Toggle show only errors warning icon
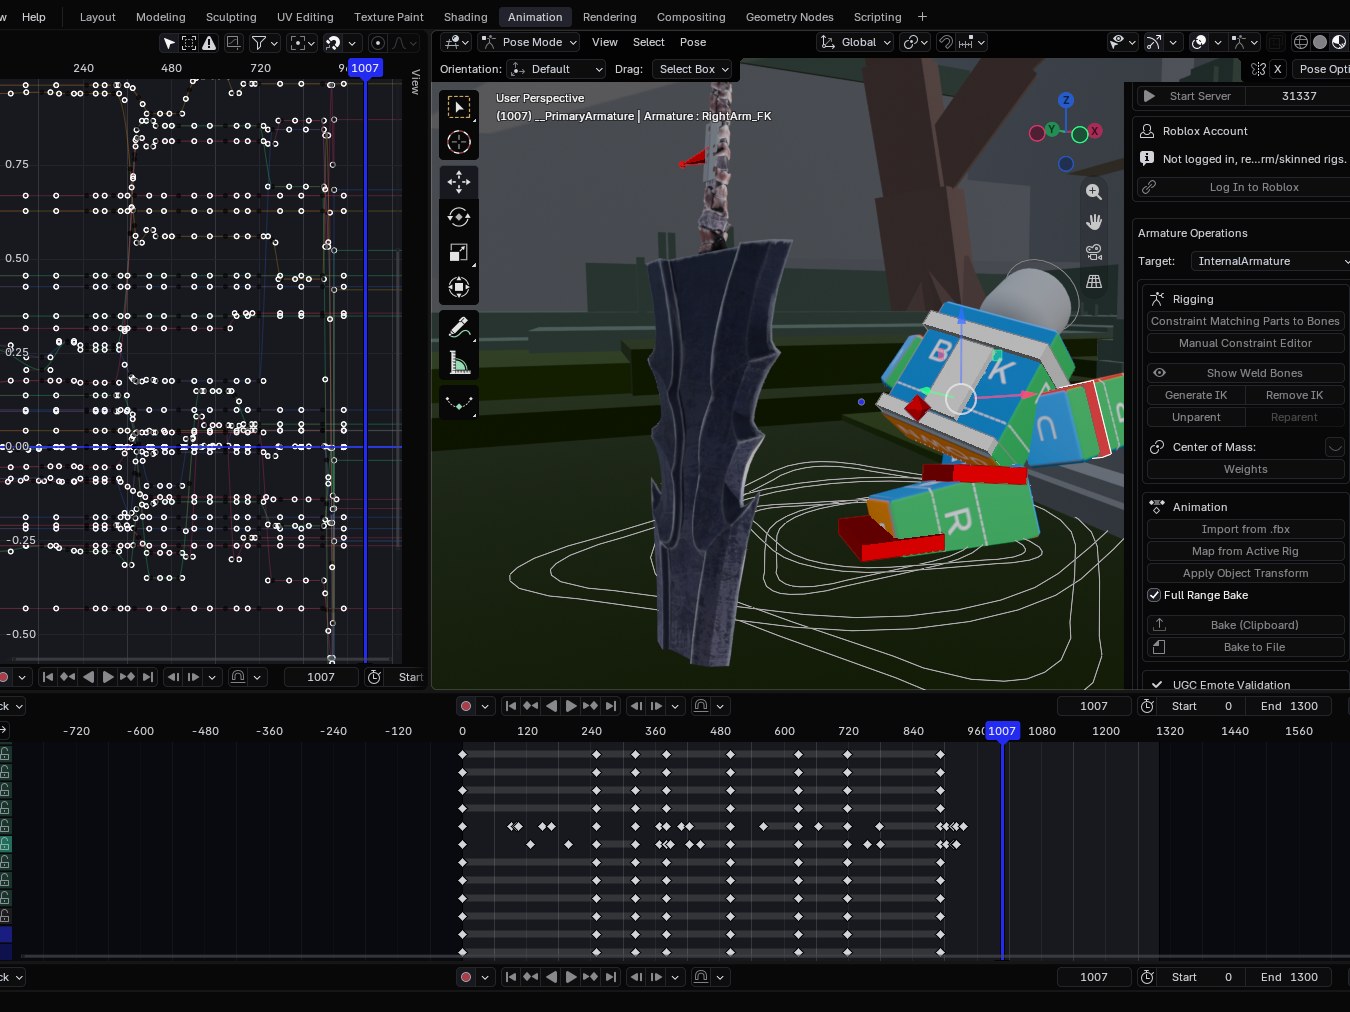Image resolution: width=1350 pixels, height=1012 pixels. pos(209,43)
